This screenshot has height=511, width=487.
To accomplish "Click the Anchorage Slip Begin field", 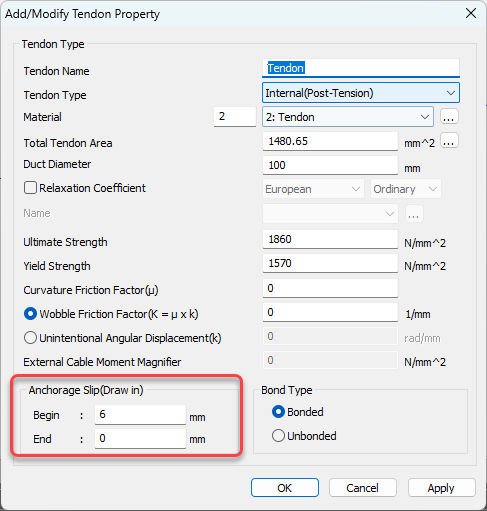I will (x=140, y=414).
